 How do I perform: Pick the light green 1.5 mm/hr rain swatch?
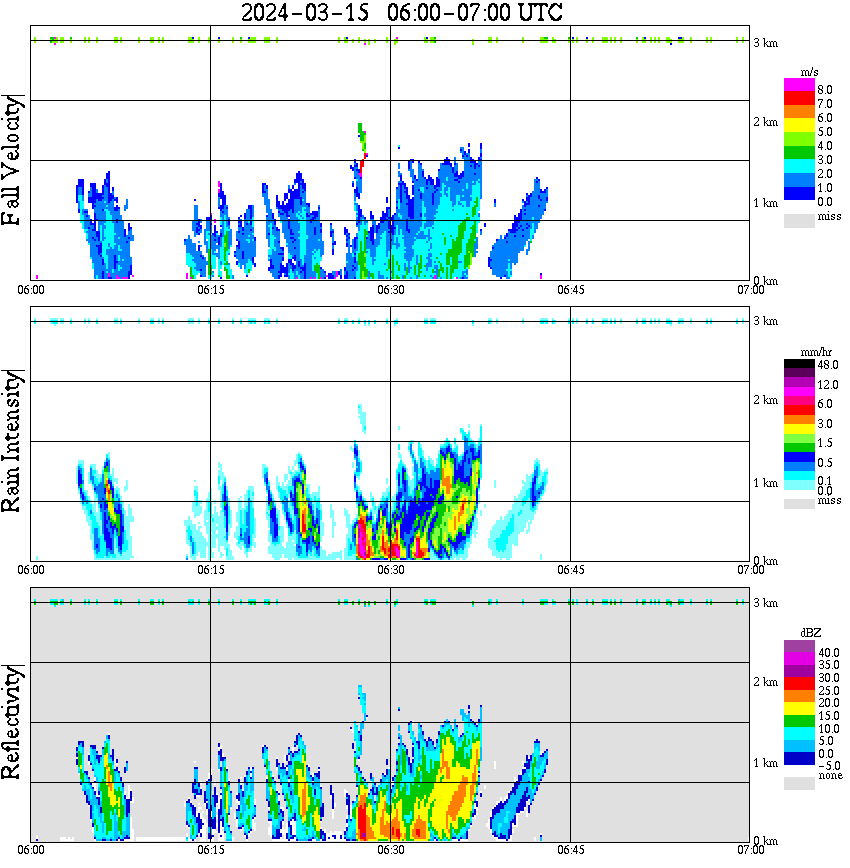(x=799, y=438)
